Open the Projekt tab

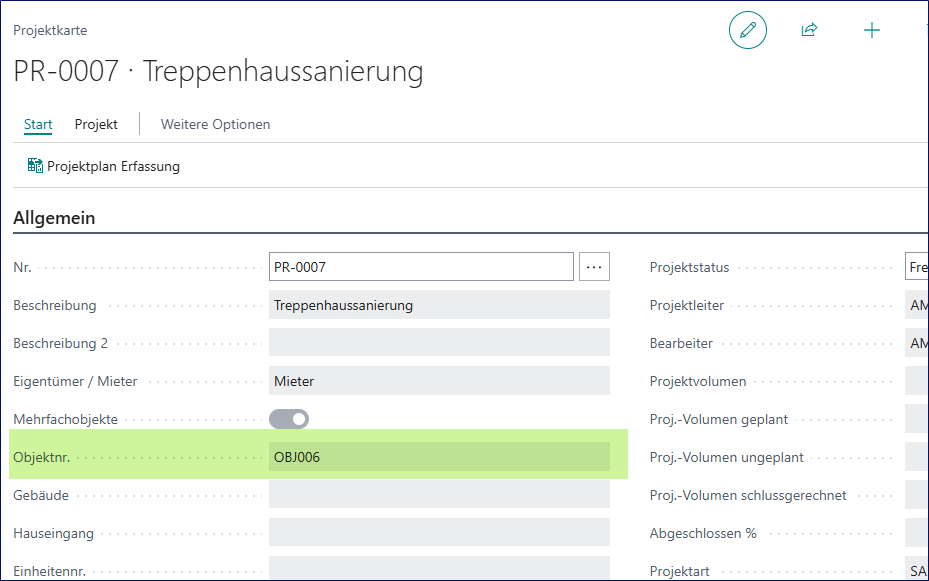[96, 124]
